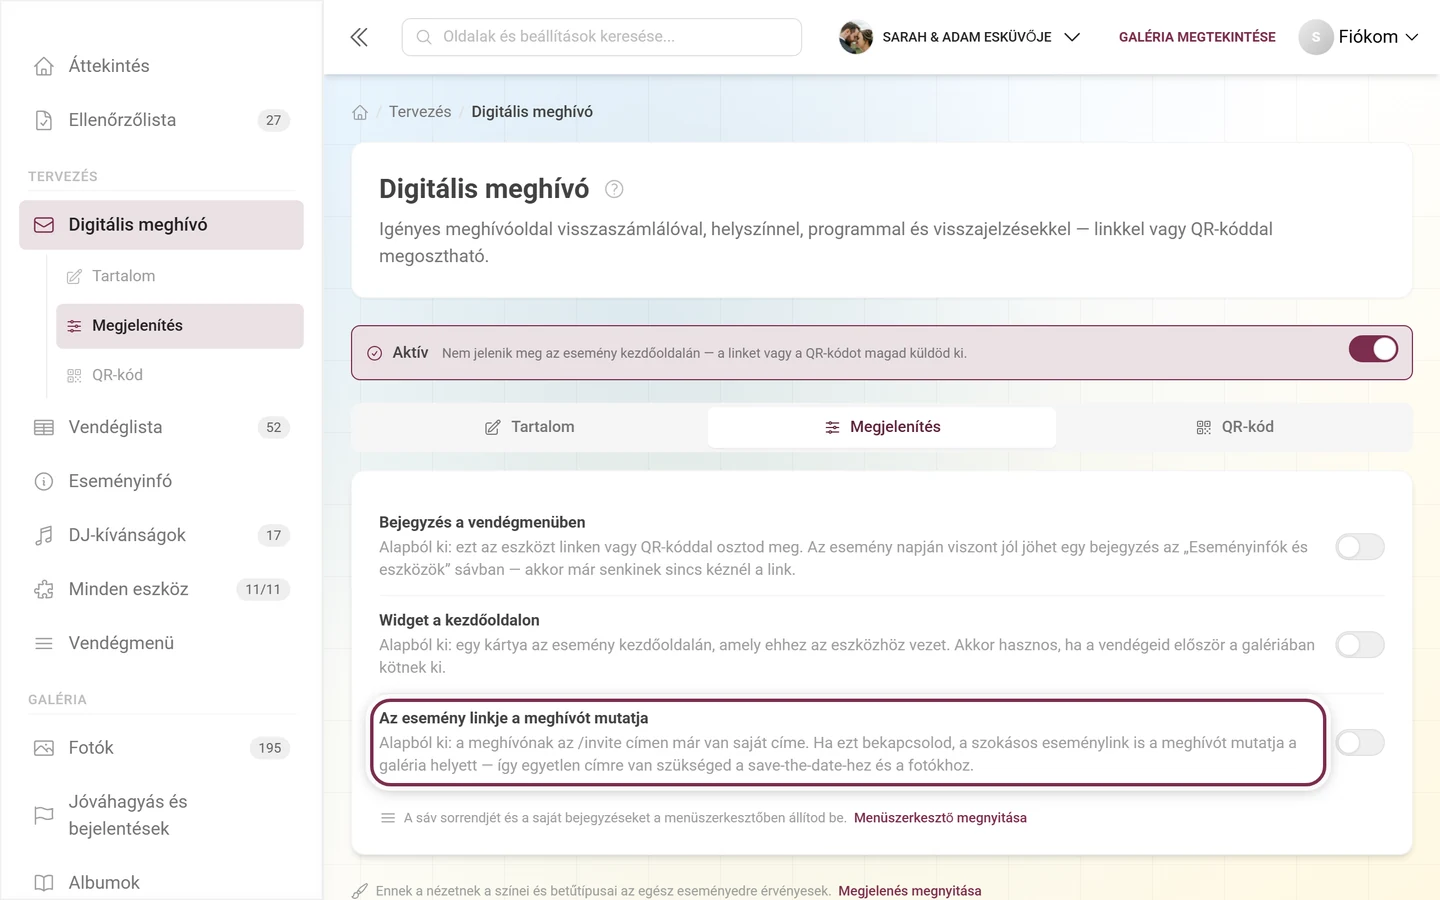Viewport: 1440px width, 900px height.
Task: Switch to the QR-kód tab
Action: tap(1234, 427)
